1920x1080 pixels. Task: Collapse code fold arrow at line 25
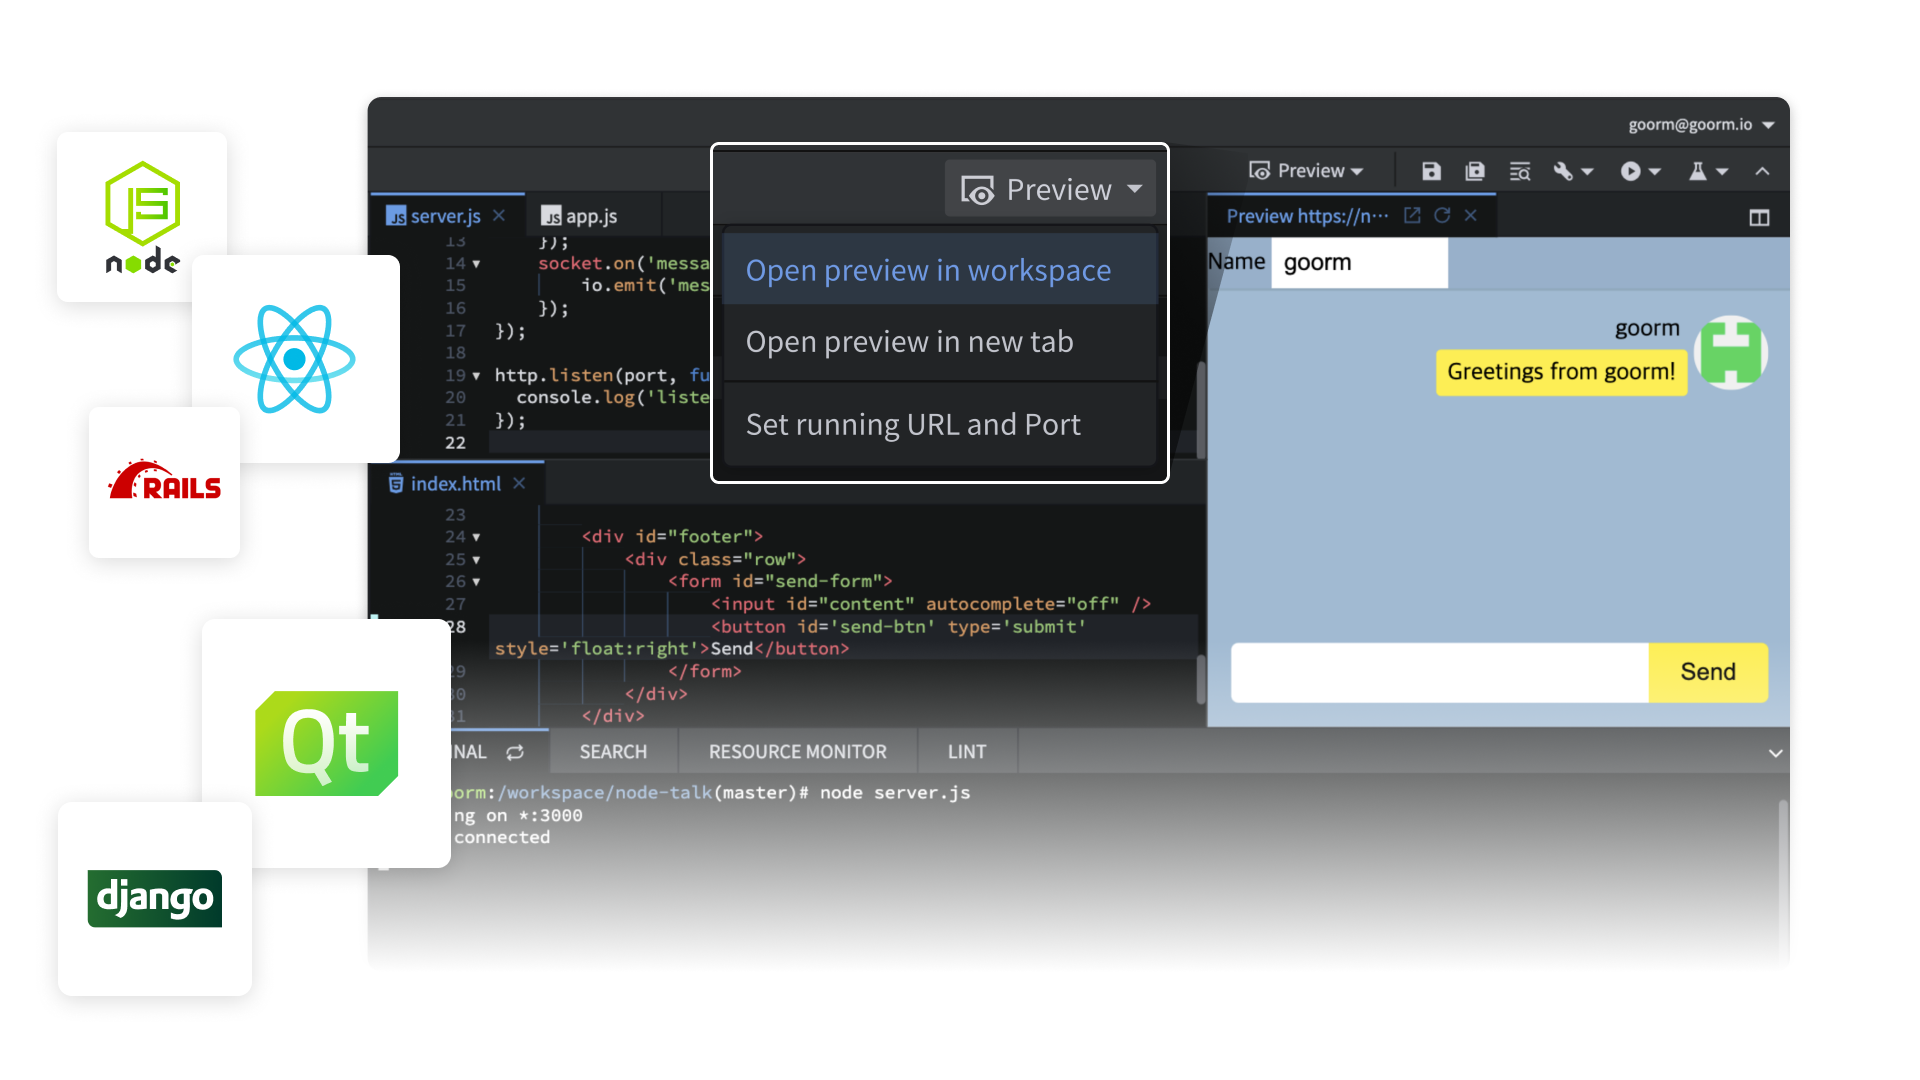[x=476, y=560]
